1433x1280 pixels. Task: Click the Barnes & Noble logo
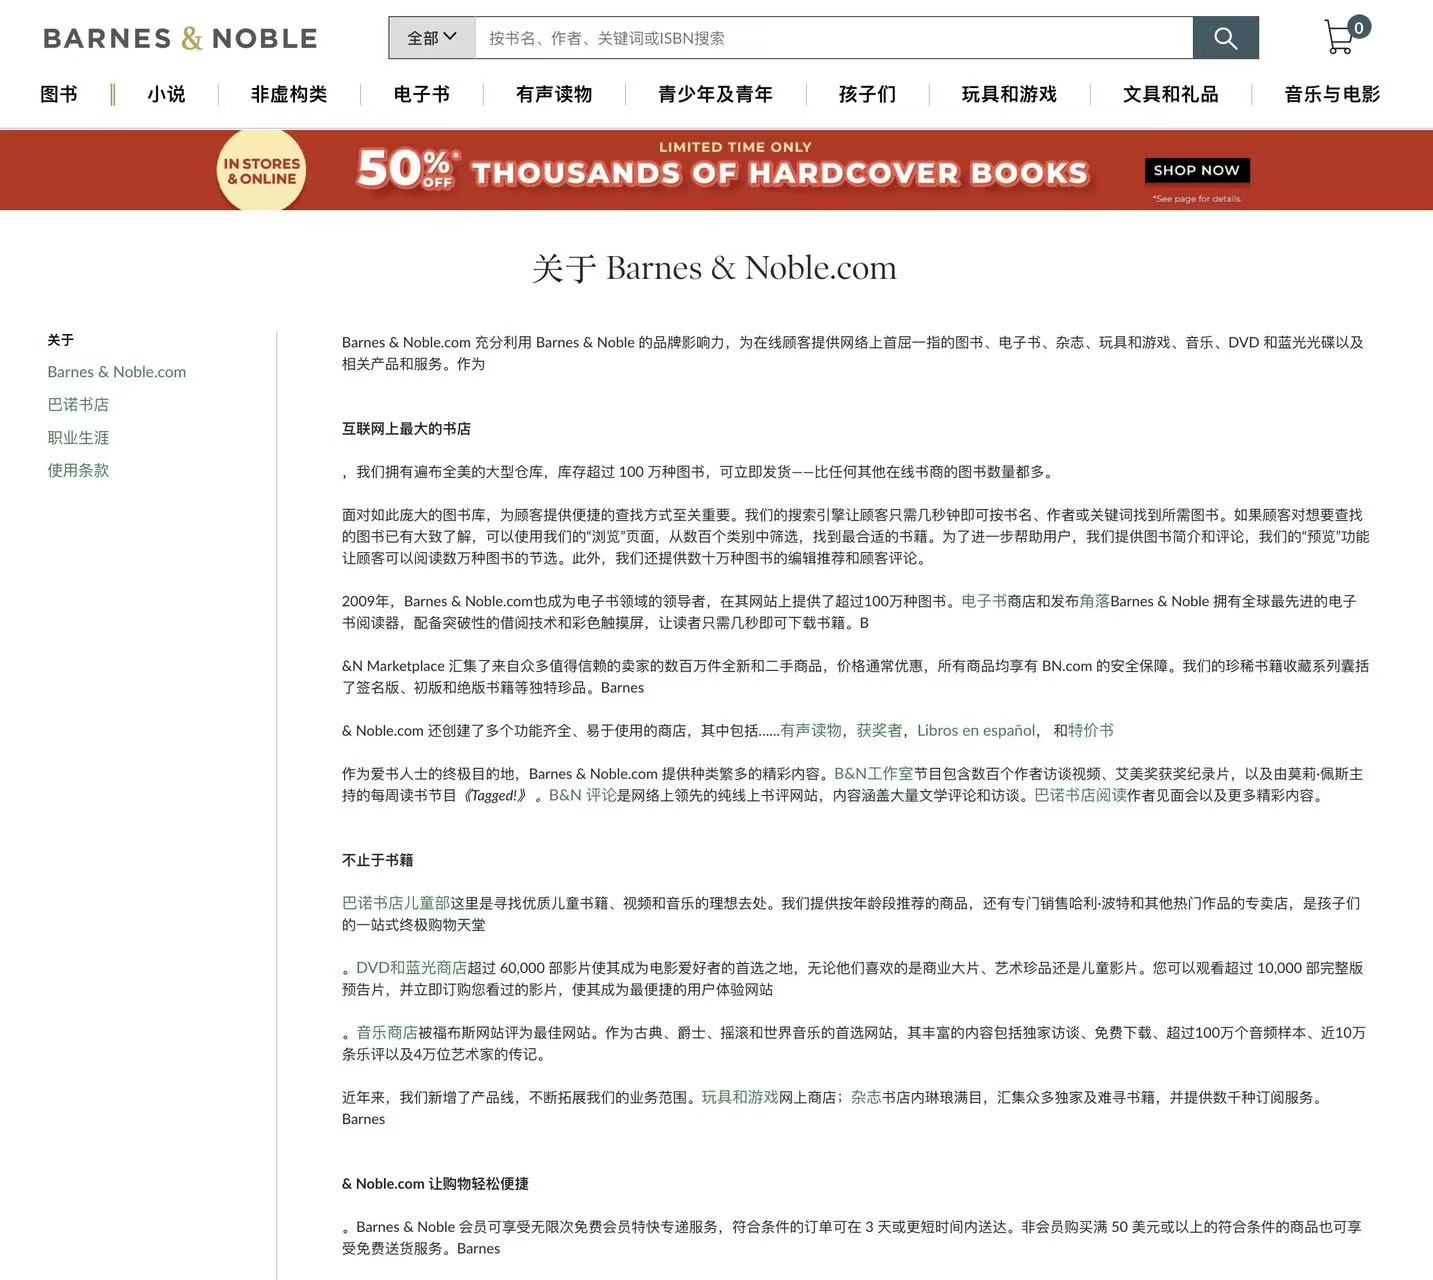pos(180,38)
